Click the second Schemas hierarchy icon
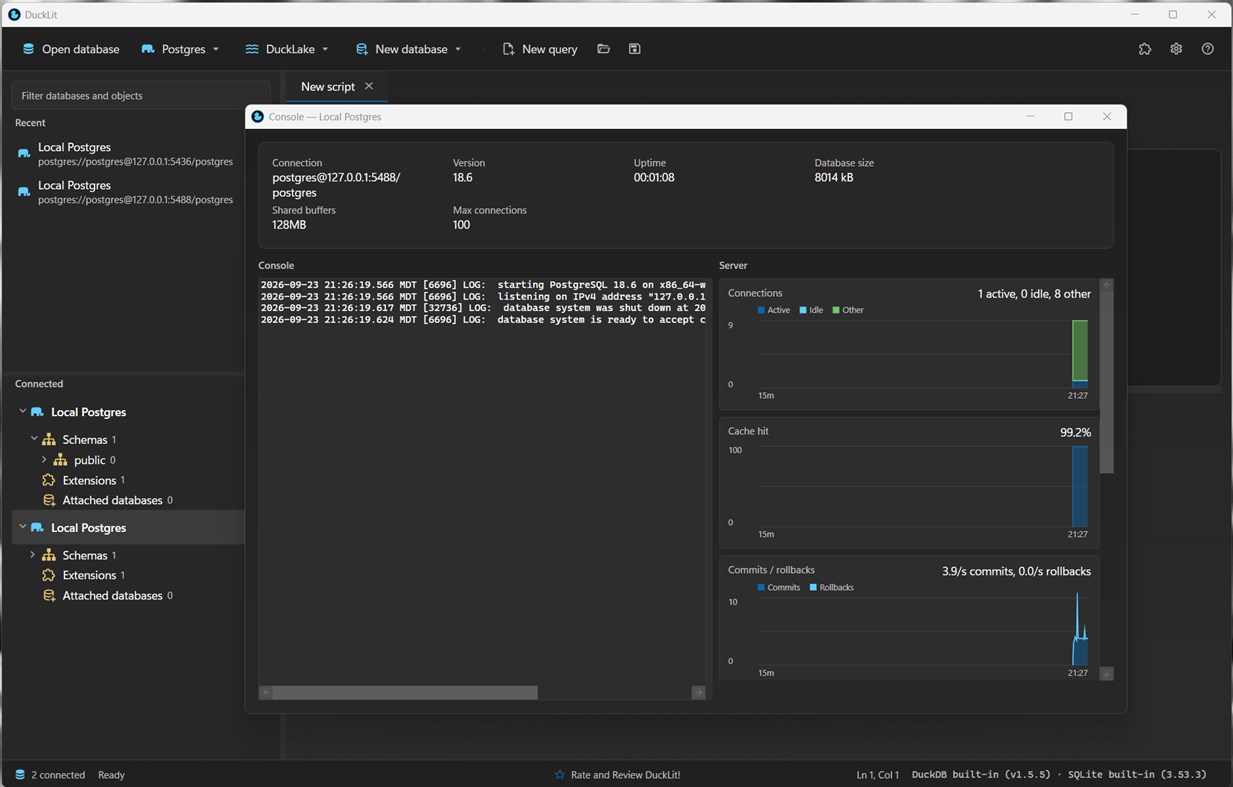Viewport: 1233px width, 787px height. click(x=48, y=555)
